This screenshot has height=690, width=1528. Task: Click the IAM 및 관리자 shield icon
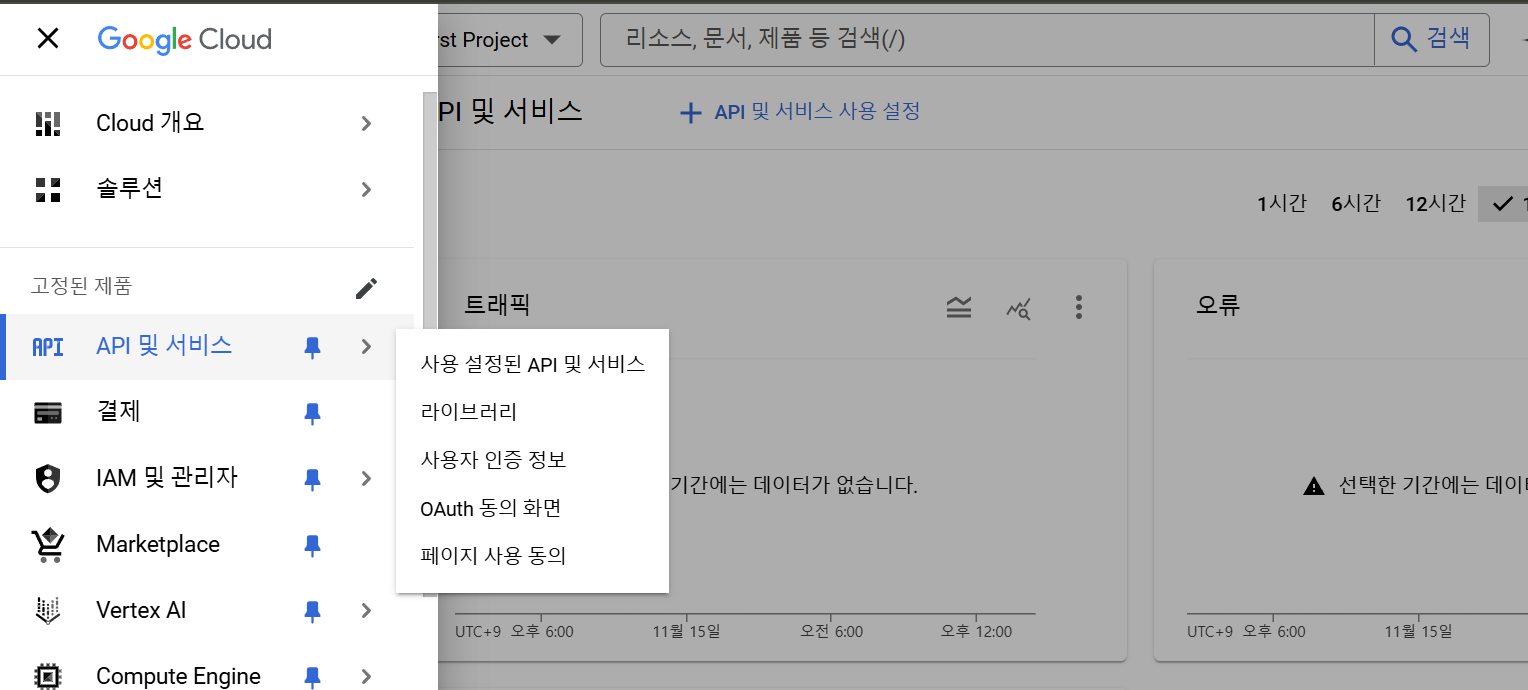click(48, 478)
